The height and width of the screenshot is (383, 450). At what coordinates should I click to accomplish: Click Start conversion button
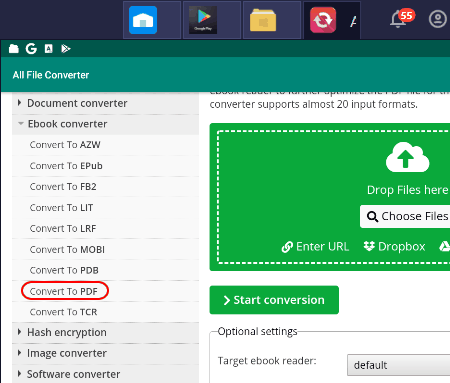274,300
